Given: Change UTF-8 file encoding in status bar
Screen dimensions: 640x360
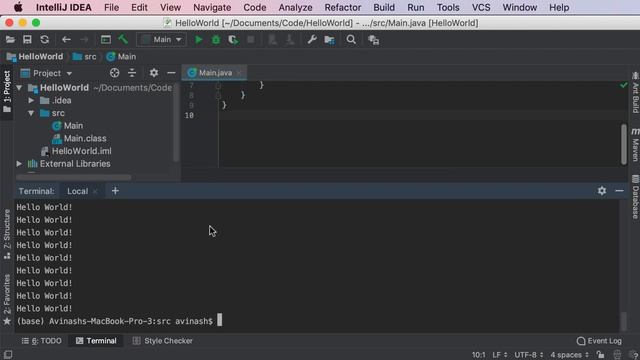Looking at the screenshot, I should (x=529, y=355).
